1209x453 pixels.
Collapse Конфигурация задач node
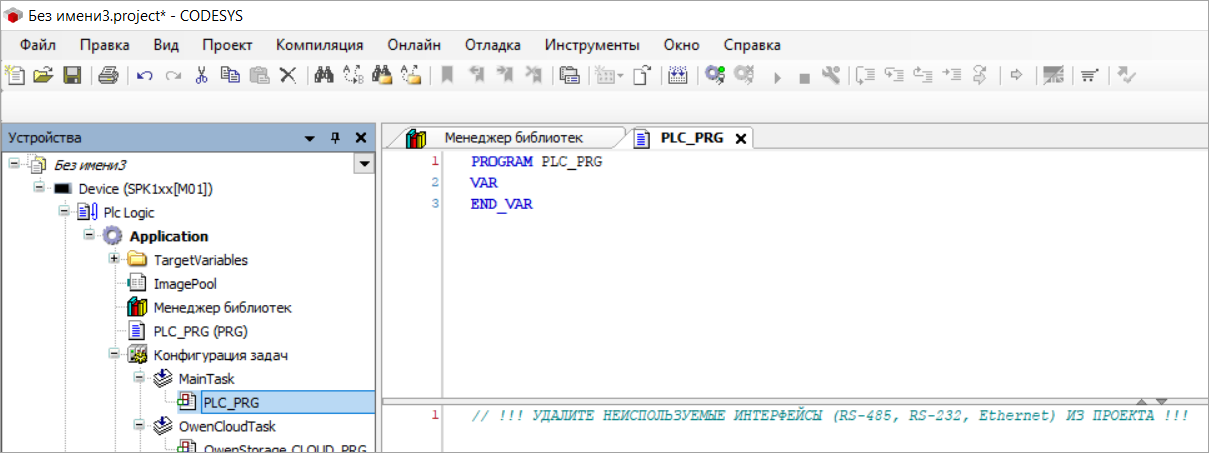(114, 355)
